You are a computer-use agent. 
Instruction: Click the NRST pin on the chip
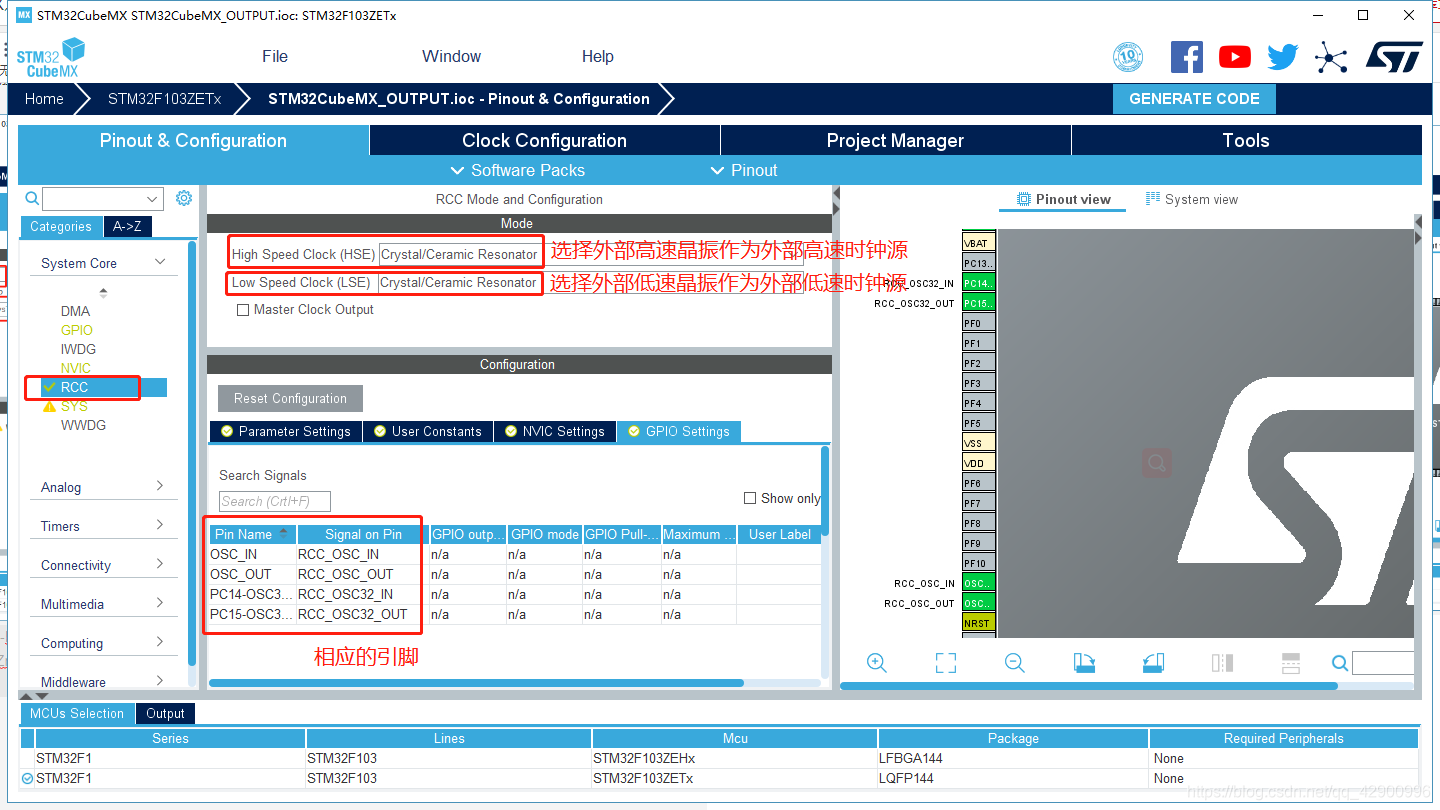pyautogui.click(x=977, y=623)
